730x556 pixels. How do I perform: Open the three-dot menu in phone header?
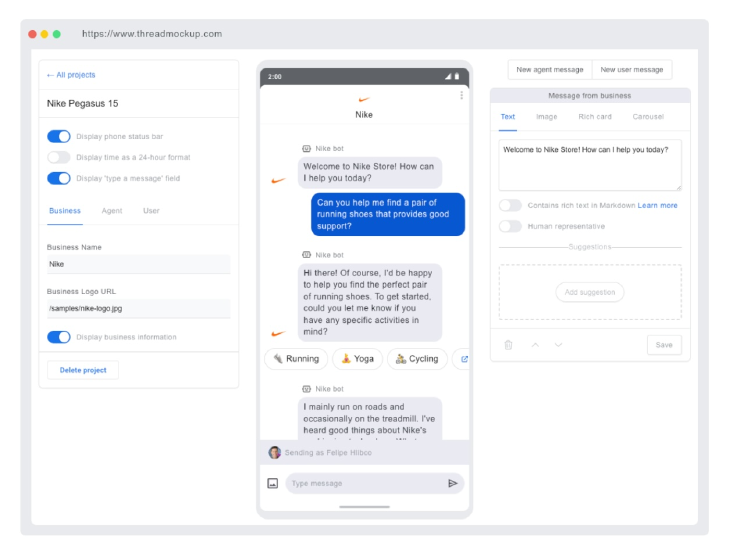pos(461,96)
